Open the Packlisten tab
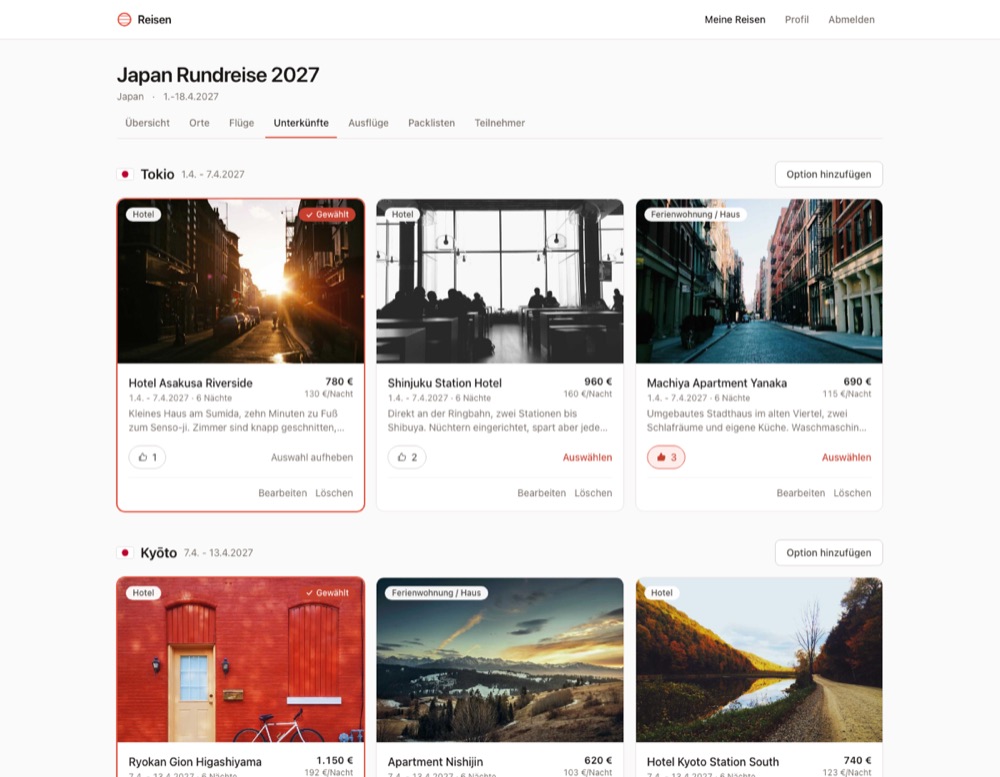1000x777 pixels. [431, 123]
